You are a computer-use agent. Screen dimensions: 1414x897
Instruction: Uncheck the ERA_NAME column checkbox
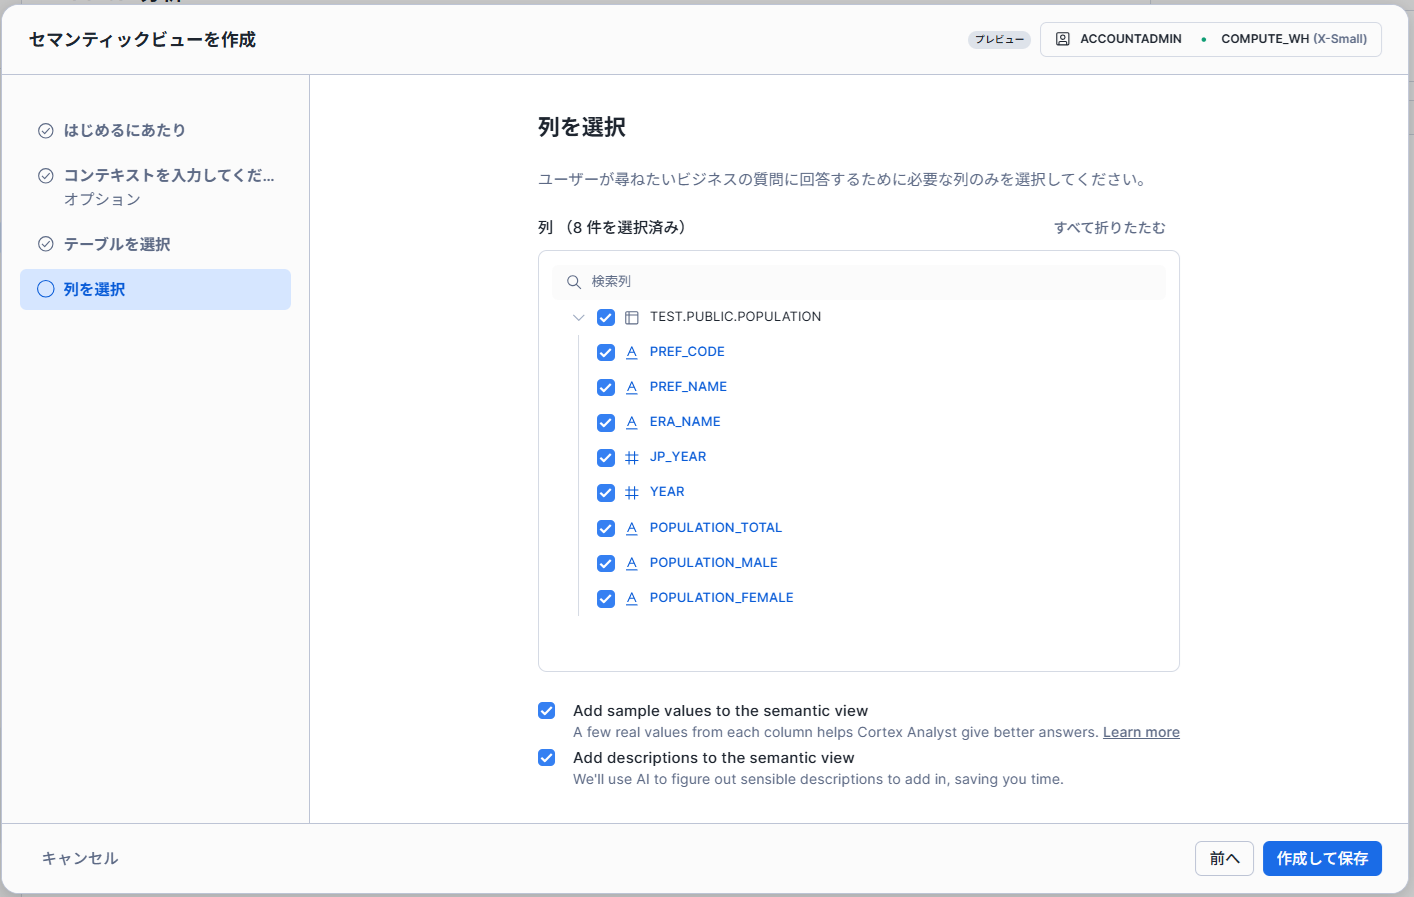click(606, 423)
